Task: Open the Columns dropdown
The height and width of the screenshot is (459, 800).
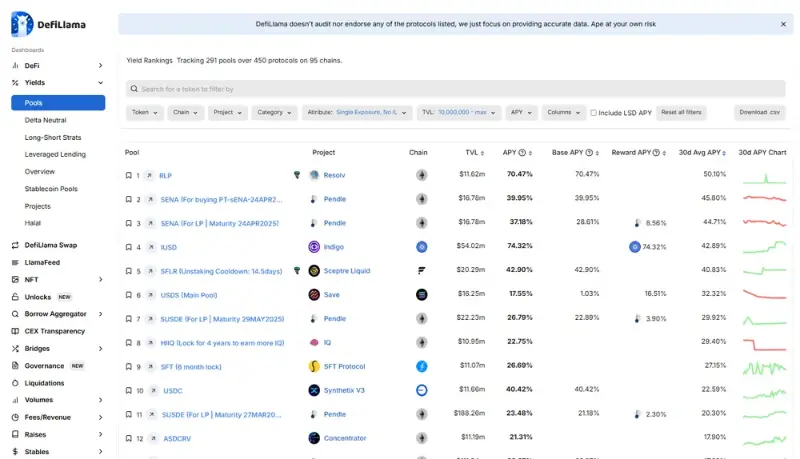Action: pos(564,112)
